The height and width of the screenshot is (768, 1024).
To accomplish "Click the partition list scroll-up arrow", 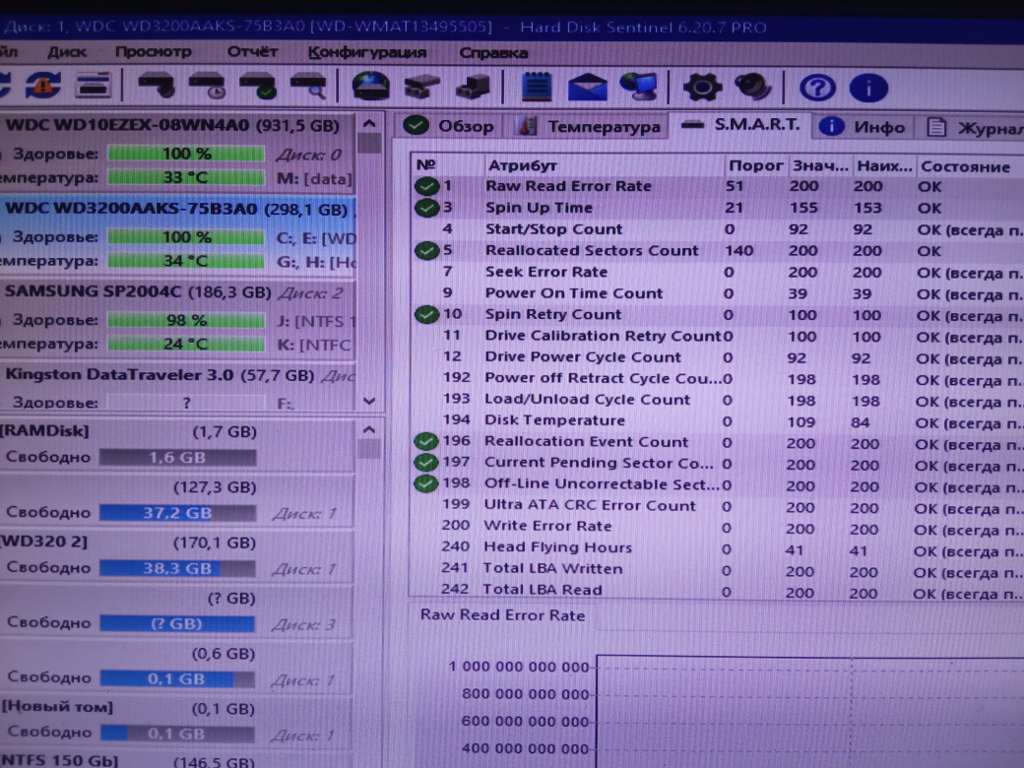I will [369, 430].
